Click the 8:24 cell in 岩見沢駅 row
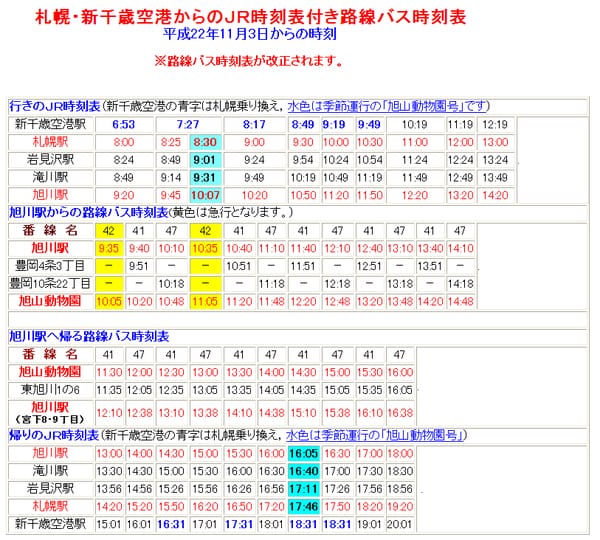The width and height of the screenshot is (600, 540). click(124, 160)
